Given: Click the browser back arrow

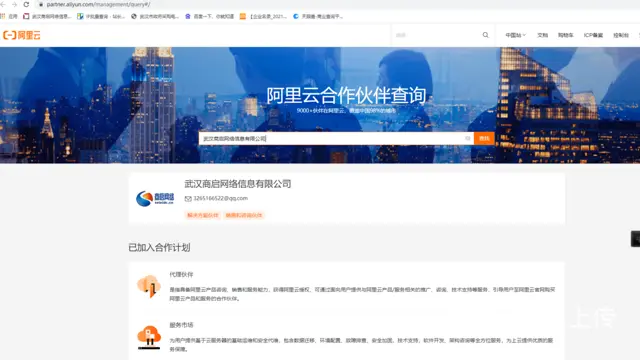Looking at the screenshot, I should coord(3,4).
